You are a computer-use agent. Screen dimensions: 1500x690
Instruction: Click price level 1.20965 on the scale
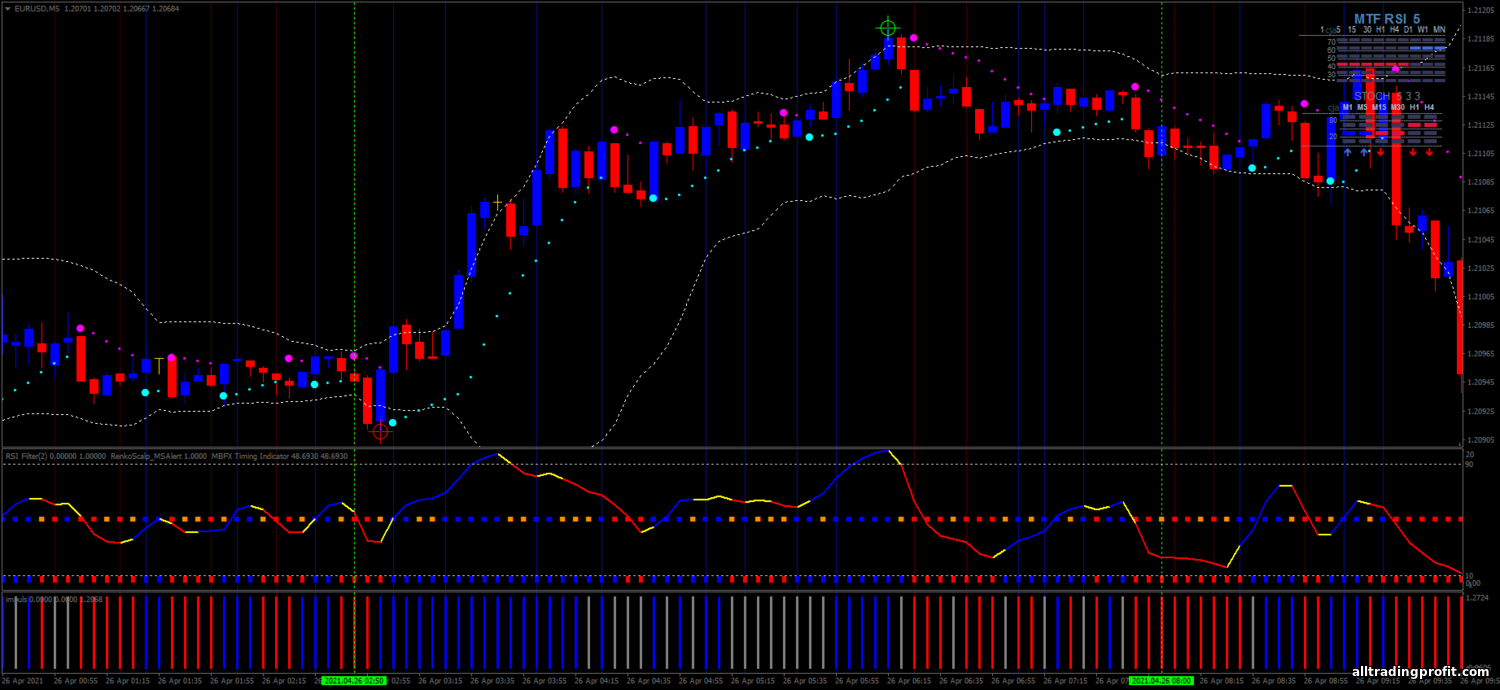pyautogui.click(x=1481, y=354)
